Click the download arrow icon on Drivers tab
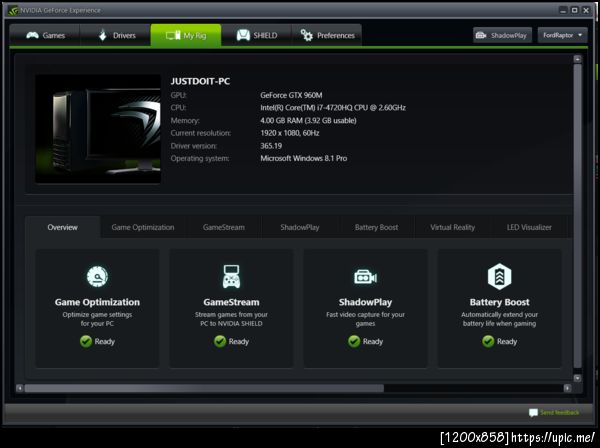Image resolution: width=600 pixels, height=448 pixels. click(x=103, y=35)
